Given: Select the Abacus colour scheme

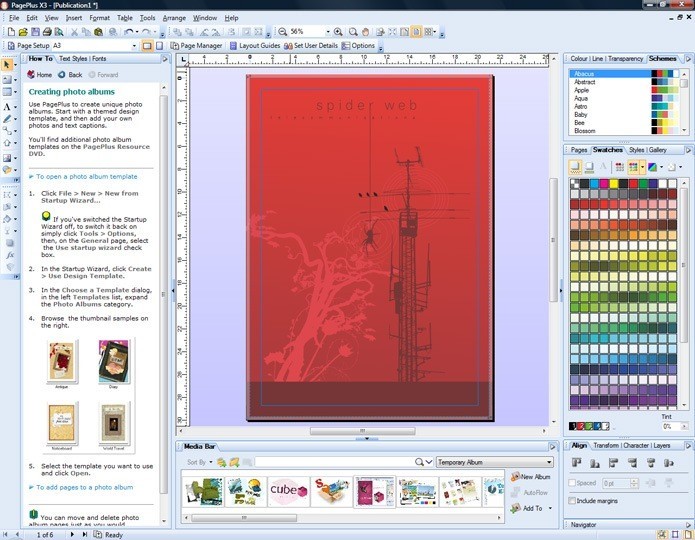Looking at the screenshot, I should click(x=624, y=74).
